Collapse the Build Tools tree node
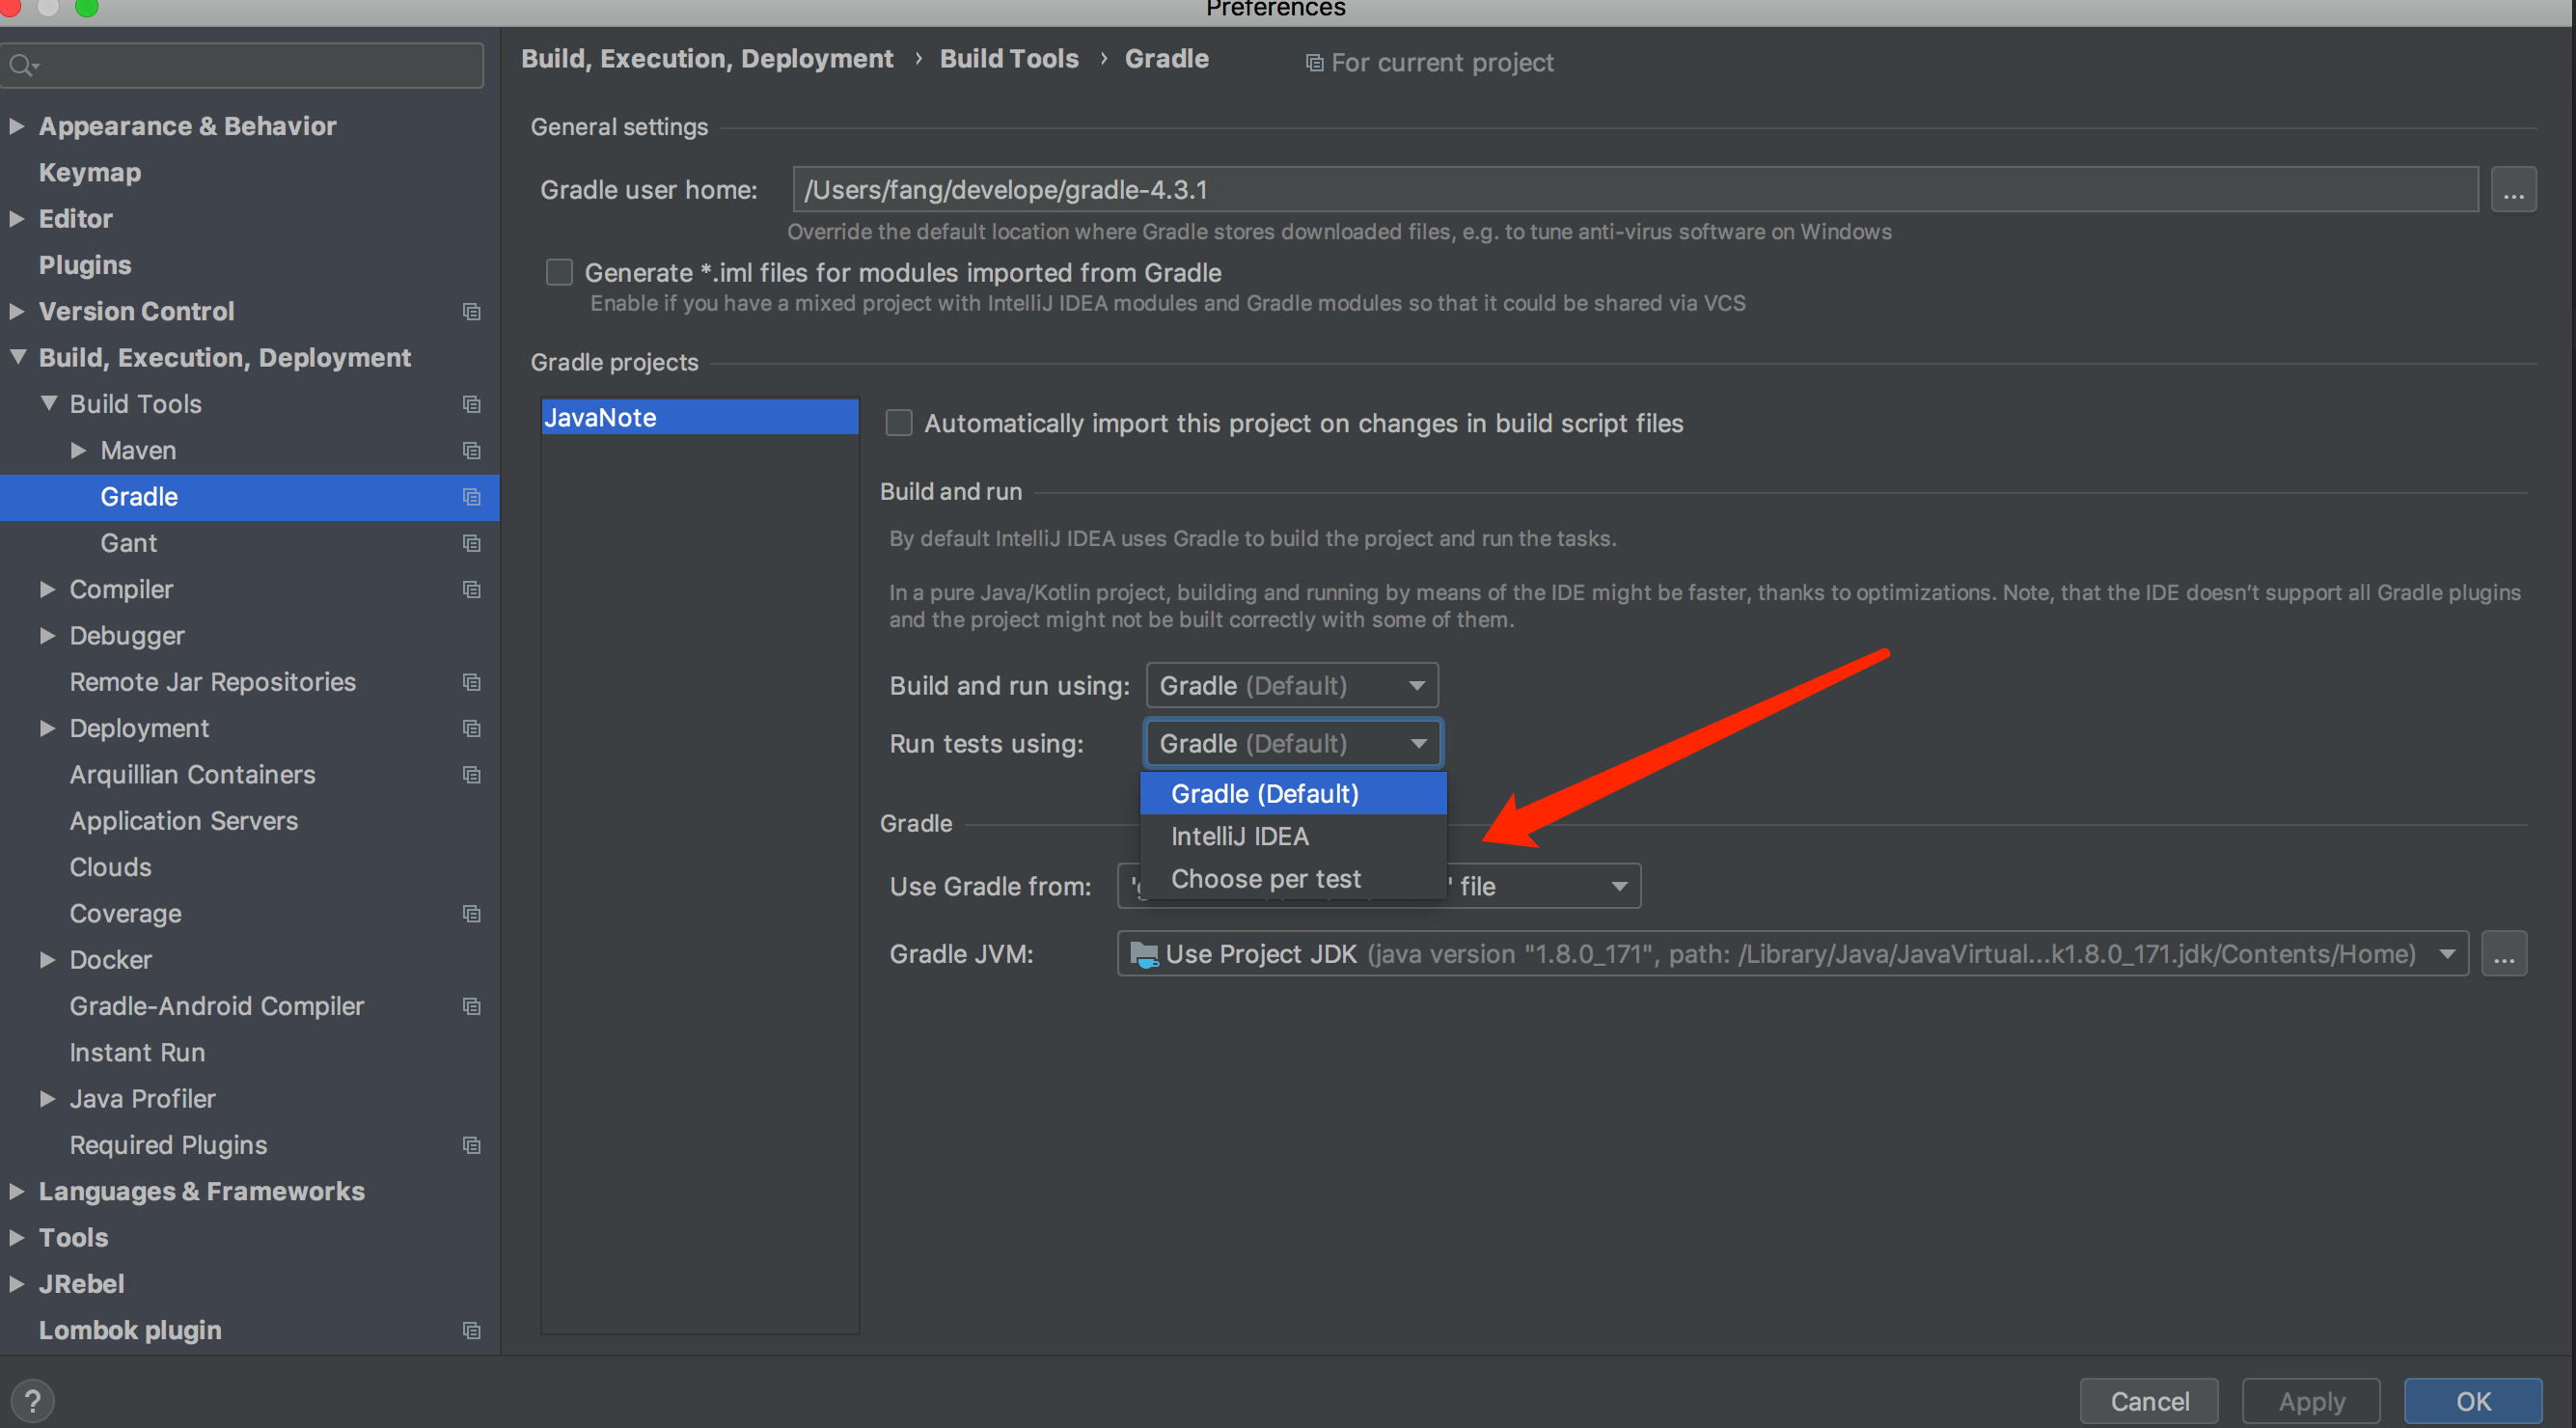The image size is (2576, 1428). click(48, 403)
